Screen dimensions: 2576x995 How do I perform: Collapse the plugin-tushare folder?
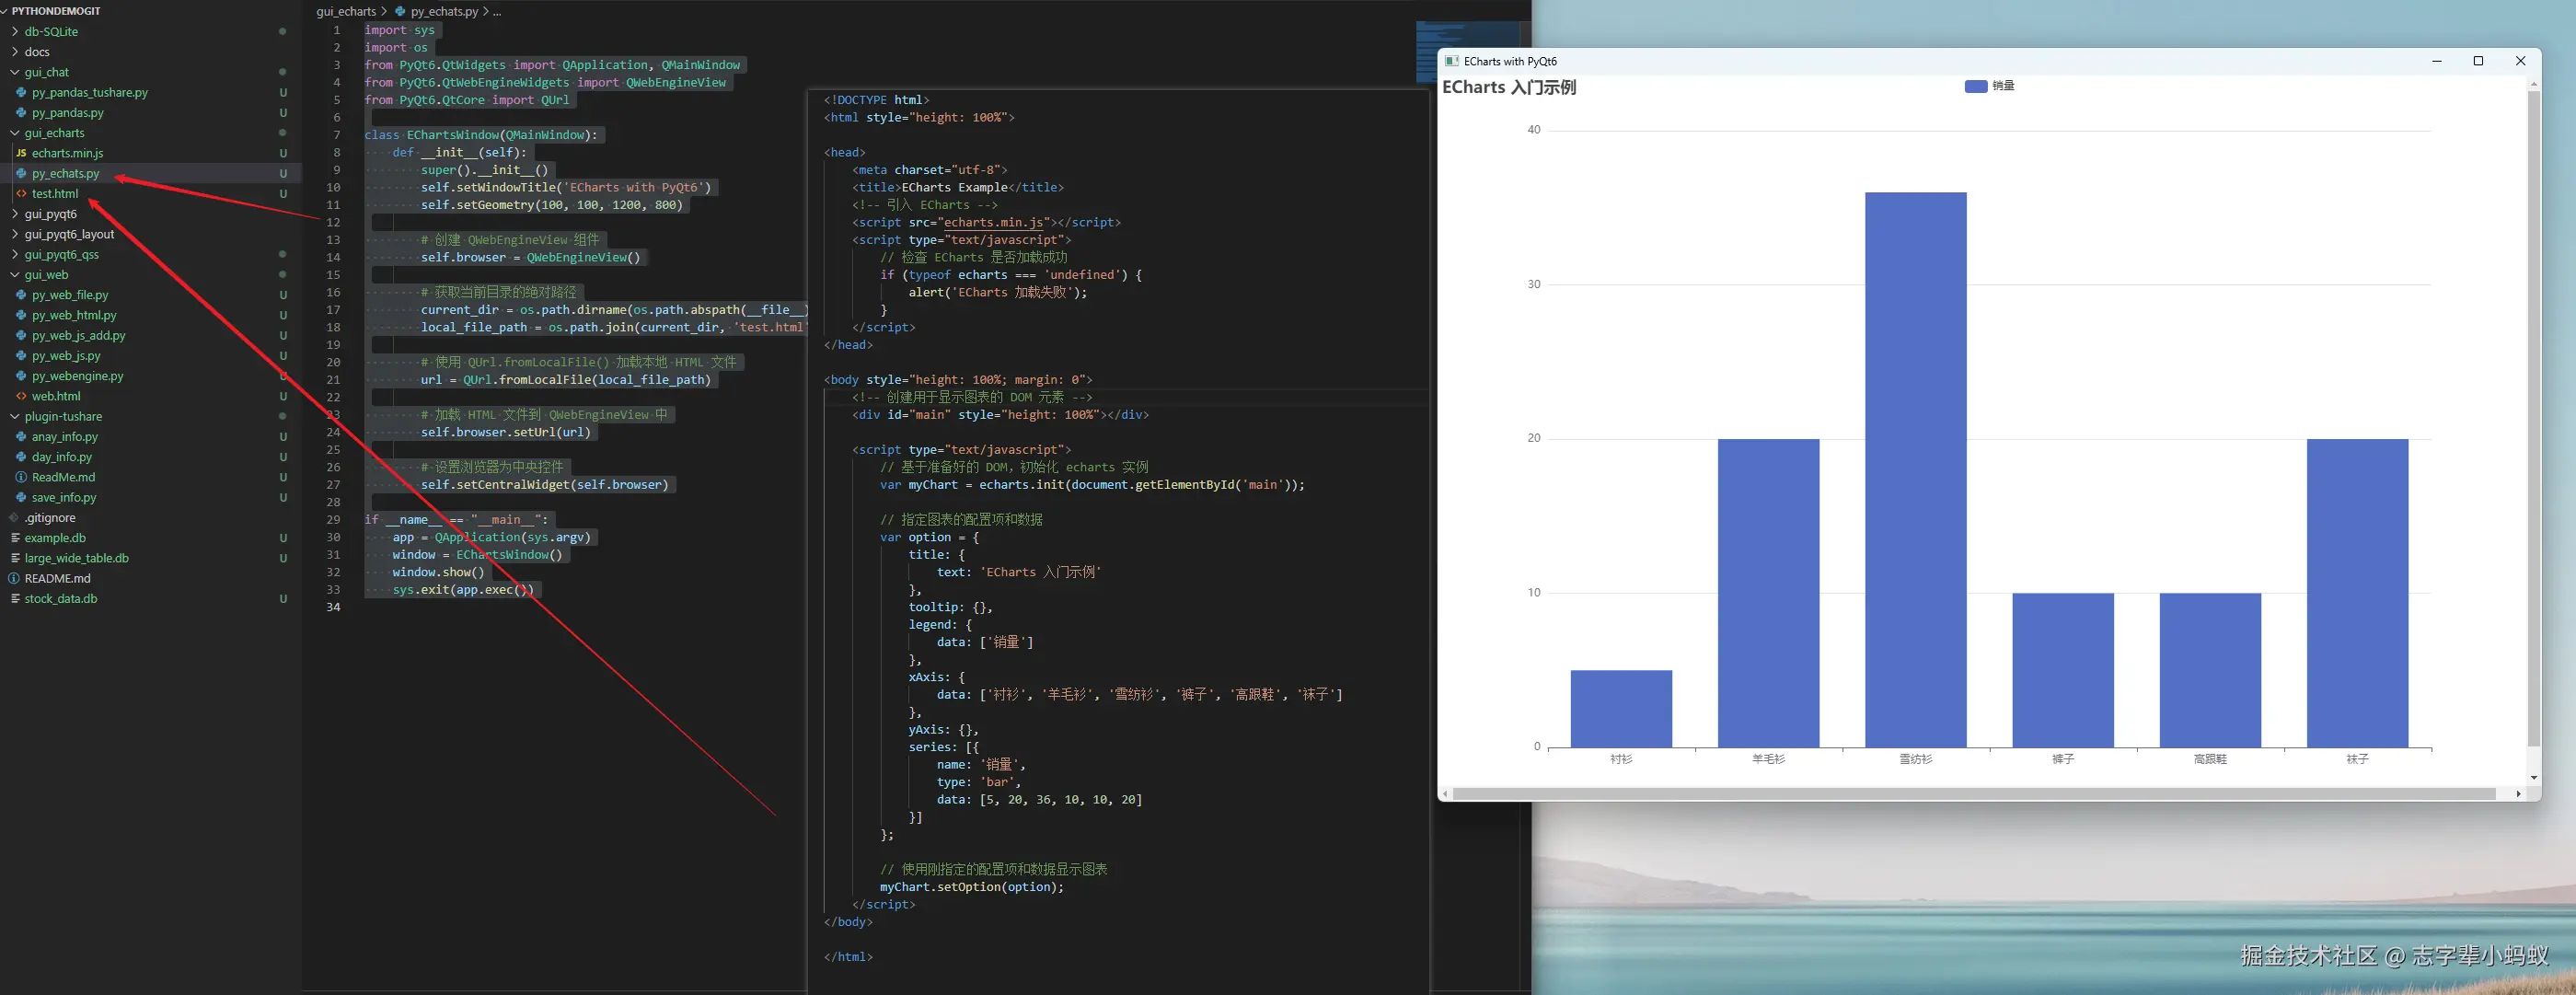[x=62, y=416]
